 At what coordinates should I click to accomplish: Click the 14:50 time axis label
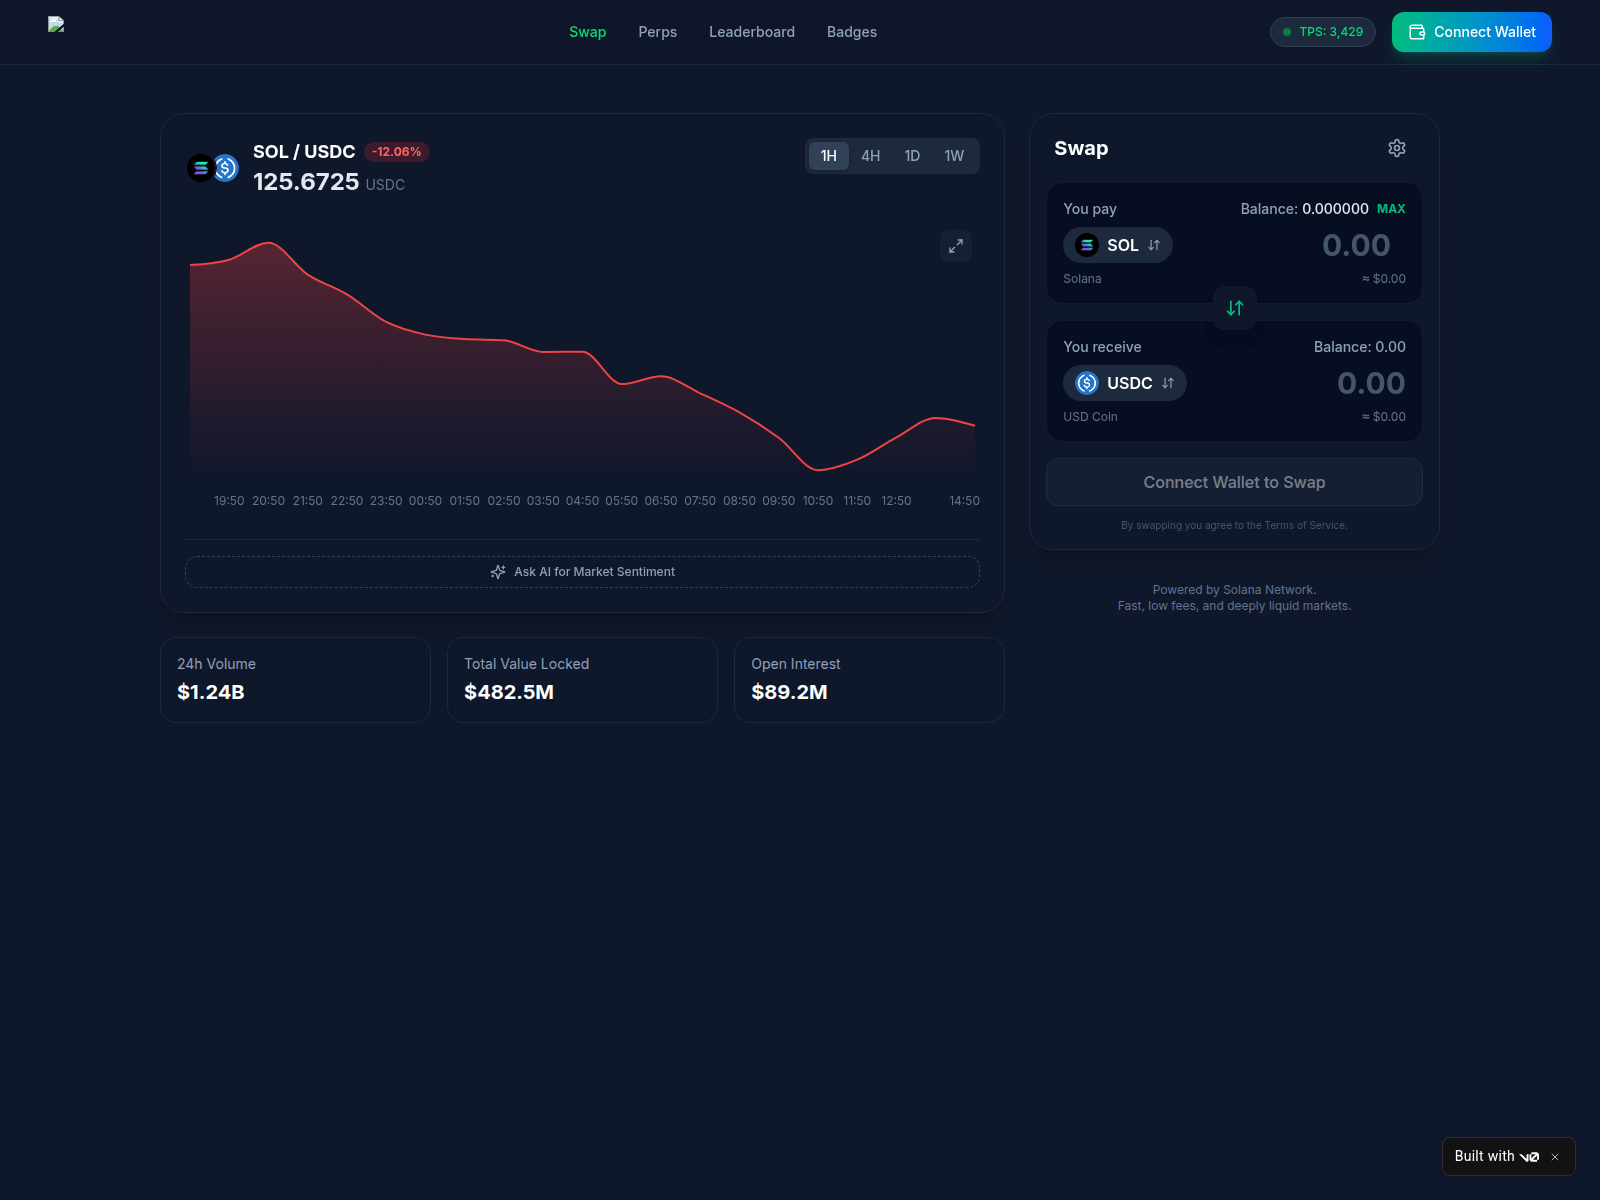[965, 501]
